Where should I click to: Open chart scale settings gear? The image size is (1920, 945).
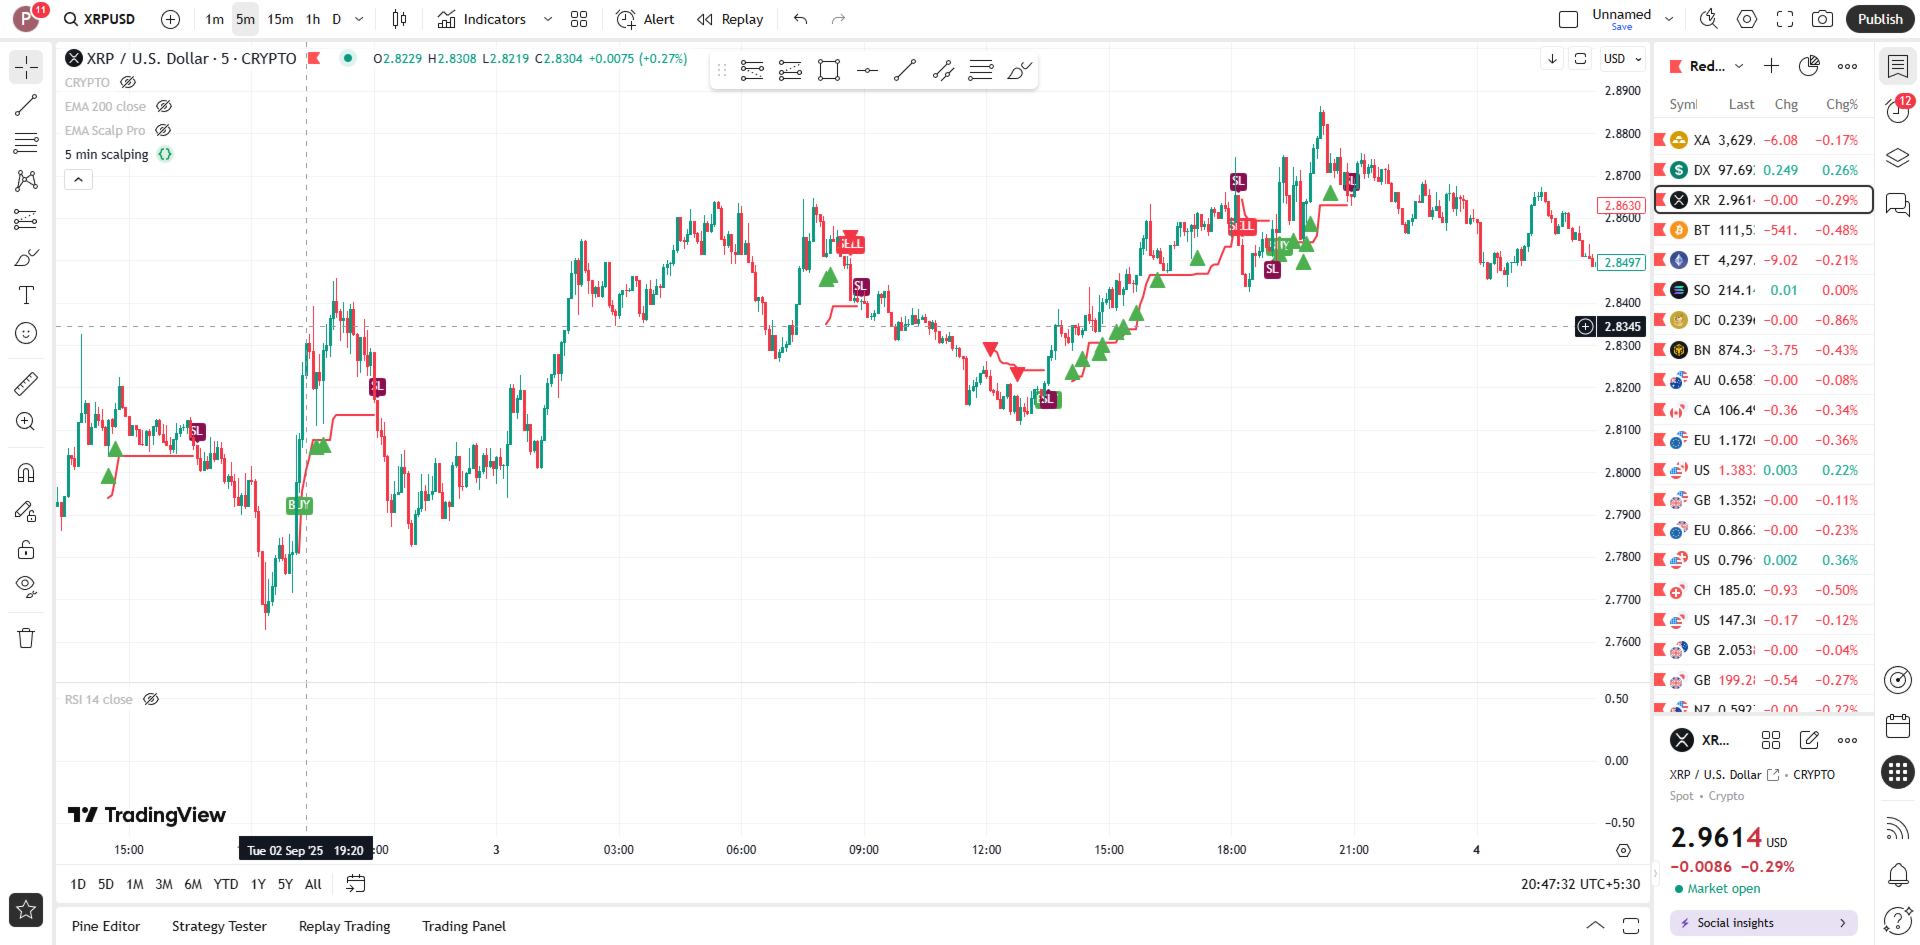tap(1623, 850)
